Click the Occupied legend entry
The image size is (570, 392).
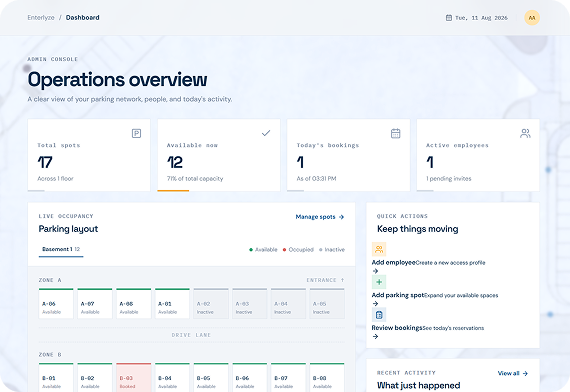click(298, 249)
